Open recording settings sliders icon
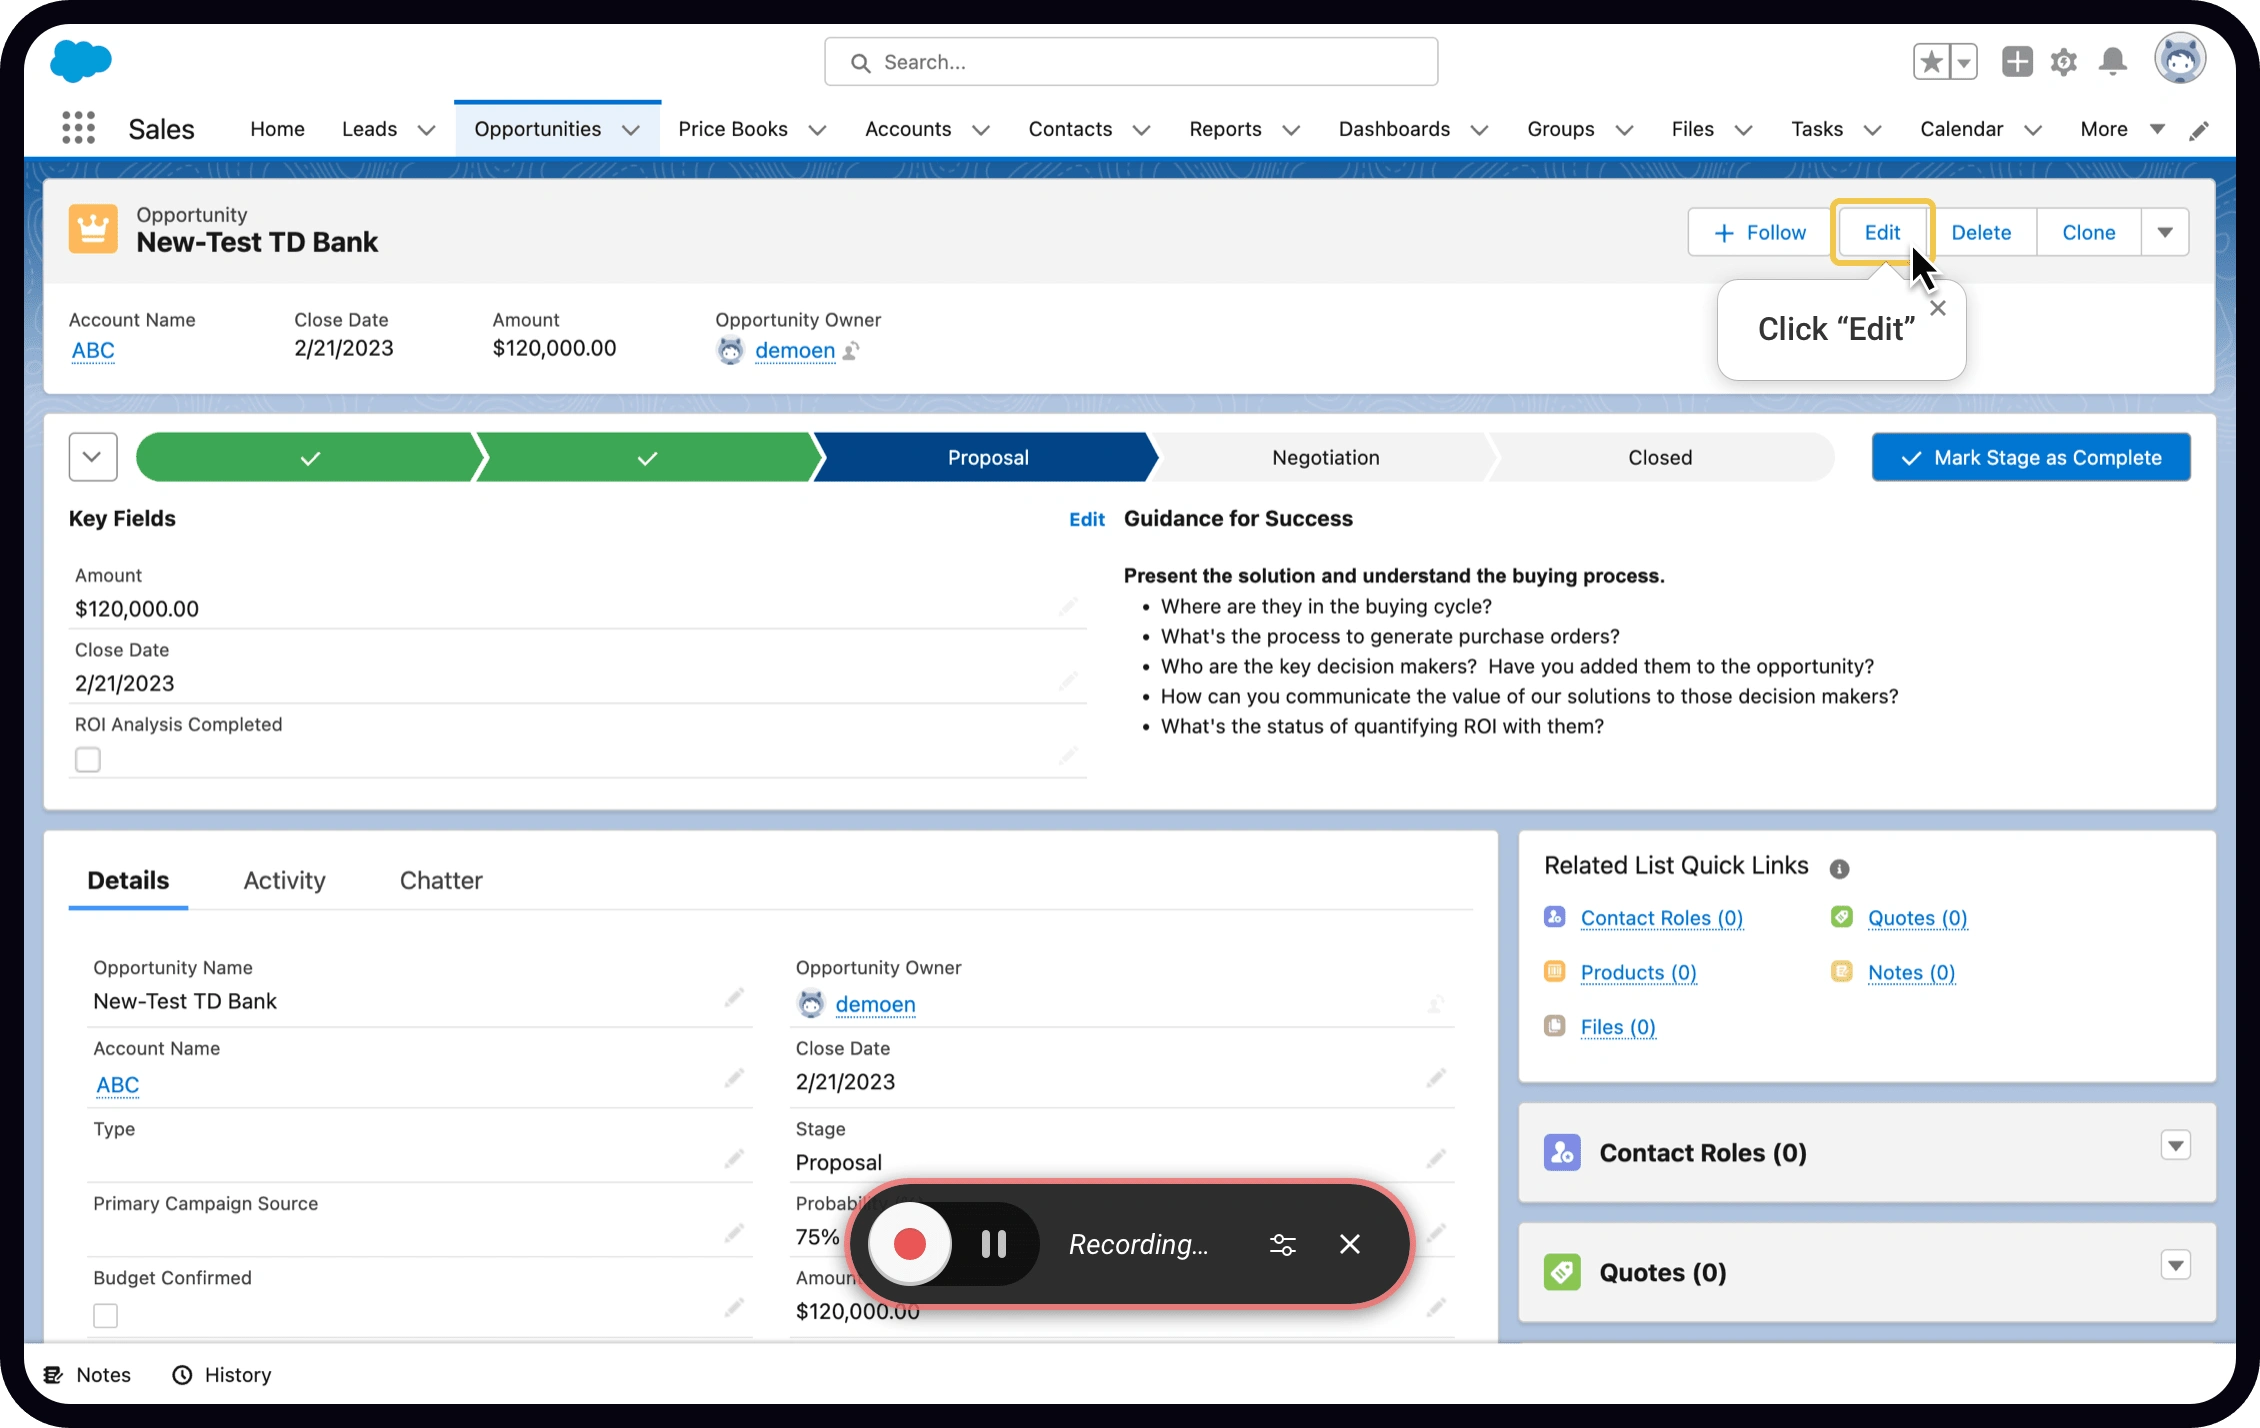Screen dimensions: 2260x1428 pos(1282,1244)
